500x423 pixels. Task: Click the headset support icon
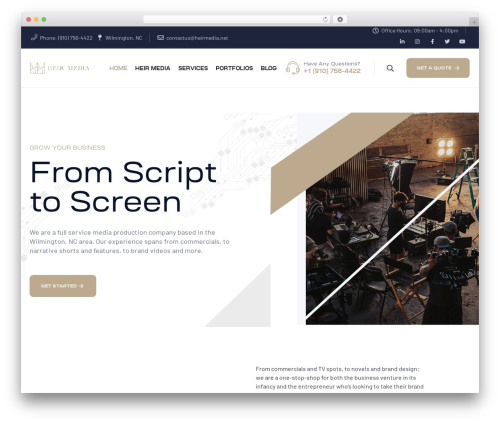293,68
